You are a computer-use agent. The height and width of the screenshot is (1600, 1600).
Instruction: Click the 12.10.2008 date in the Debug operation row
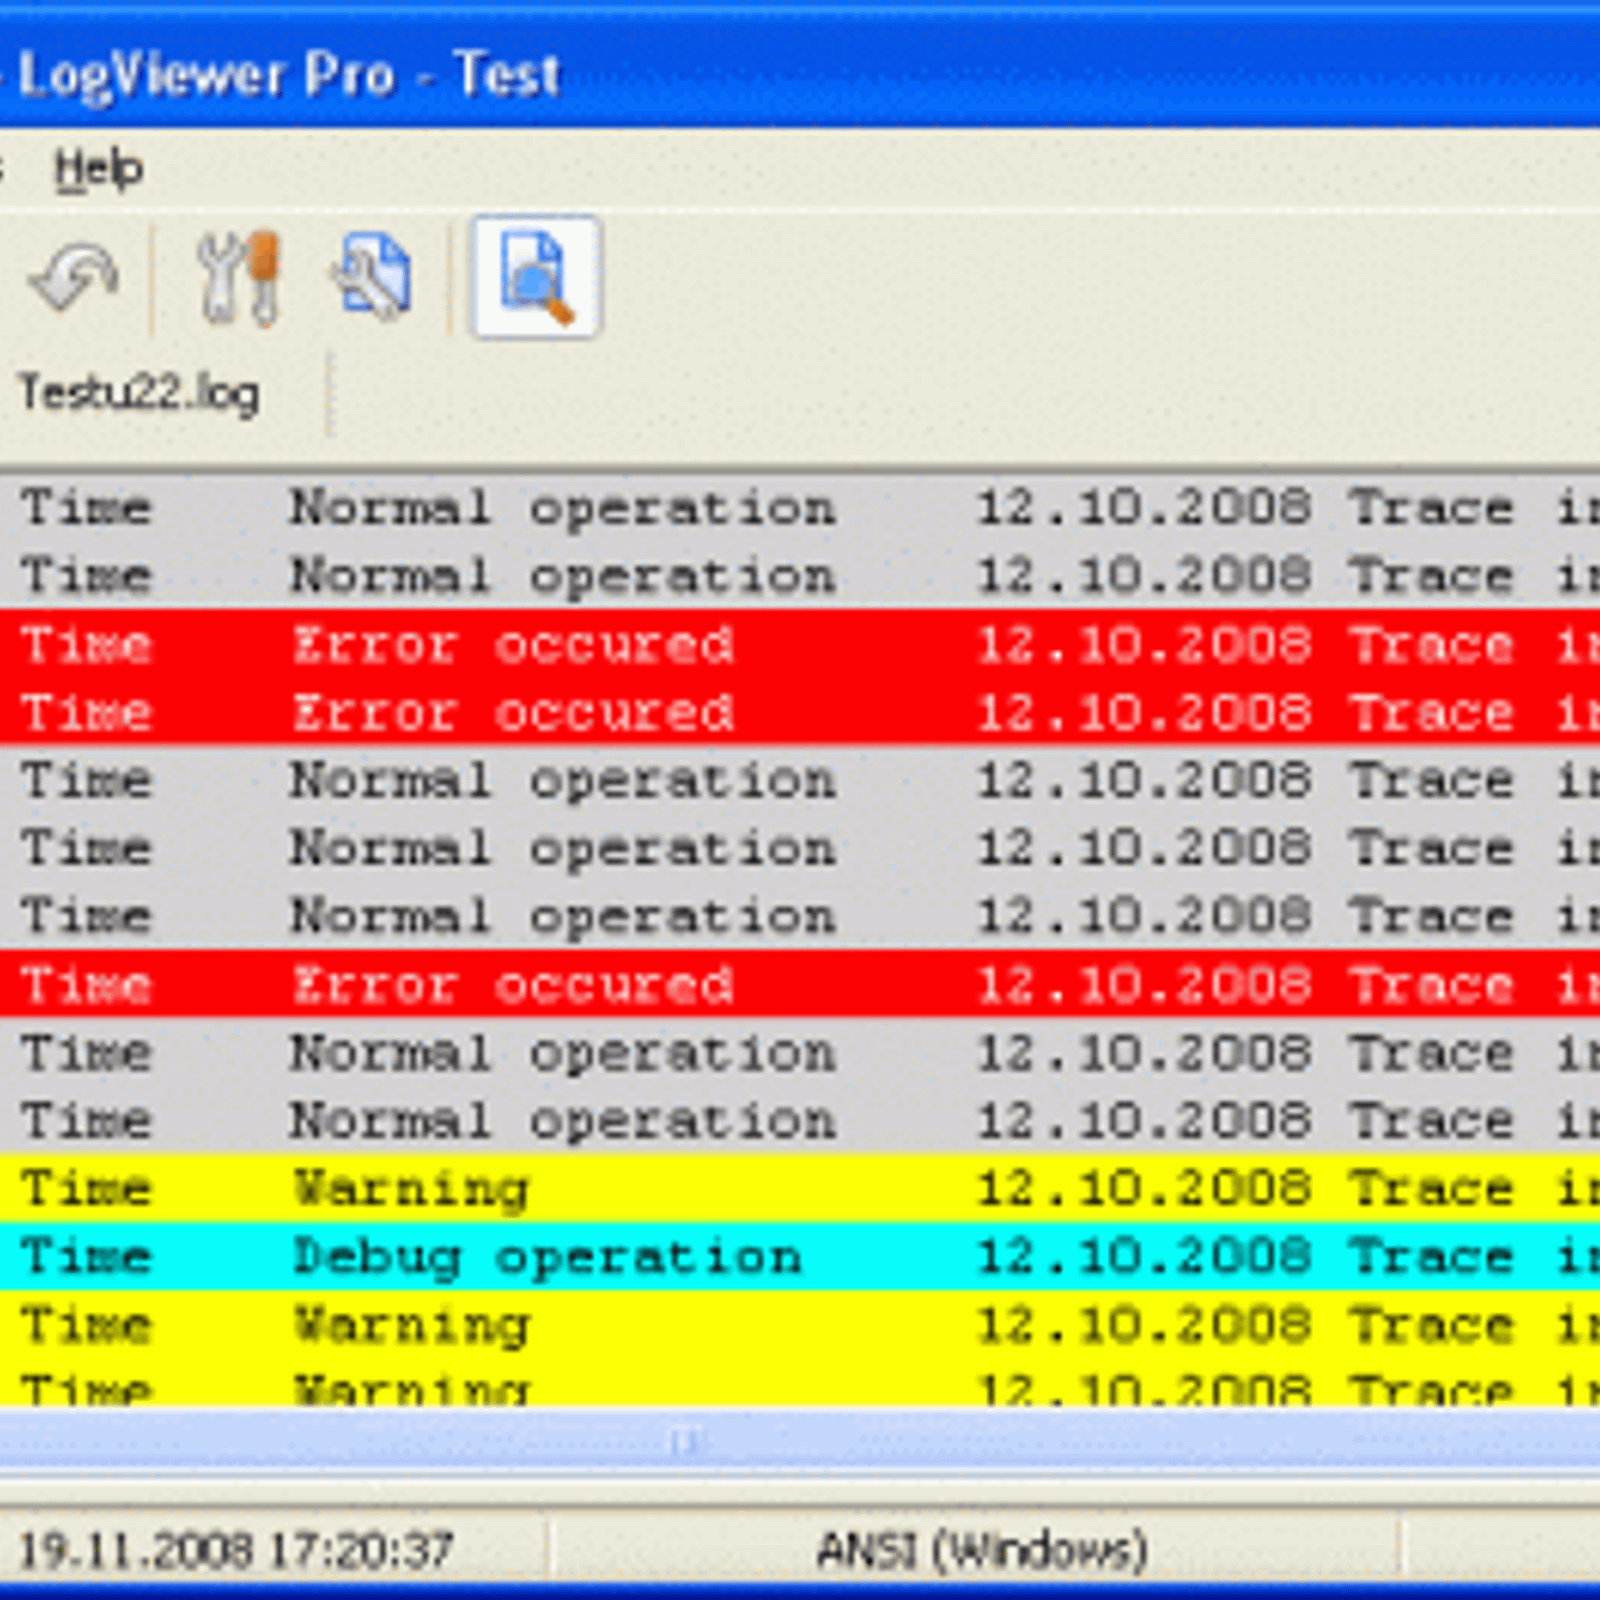(1144, 1257)
